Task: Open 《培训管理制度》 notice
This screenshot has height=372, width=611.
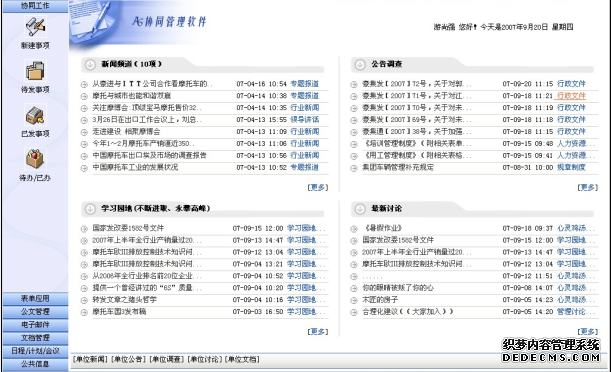Action: (x=417, y=144)
